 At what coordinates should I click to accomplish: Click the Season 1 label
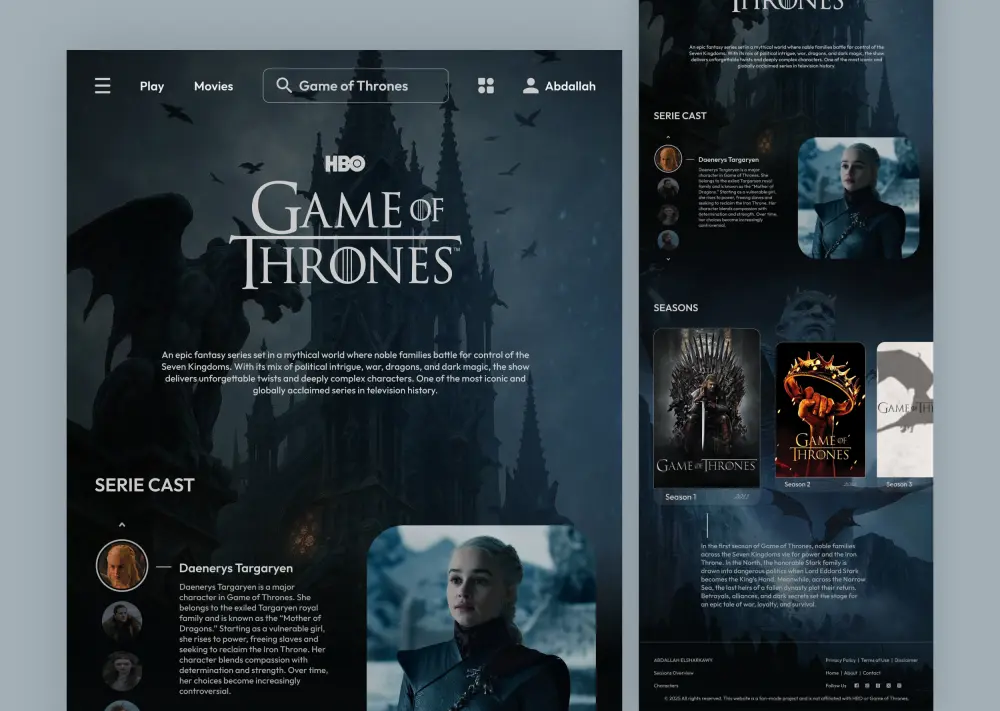tap(680, 497)
